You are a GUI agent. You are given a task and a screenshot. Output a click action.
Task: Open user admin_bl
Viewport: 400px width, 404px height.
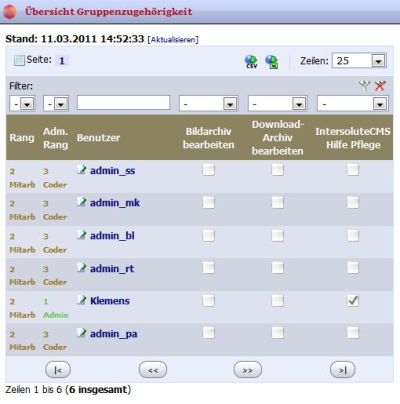[112, 236]
